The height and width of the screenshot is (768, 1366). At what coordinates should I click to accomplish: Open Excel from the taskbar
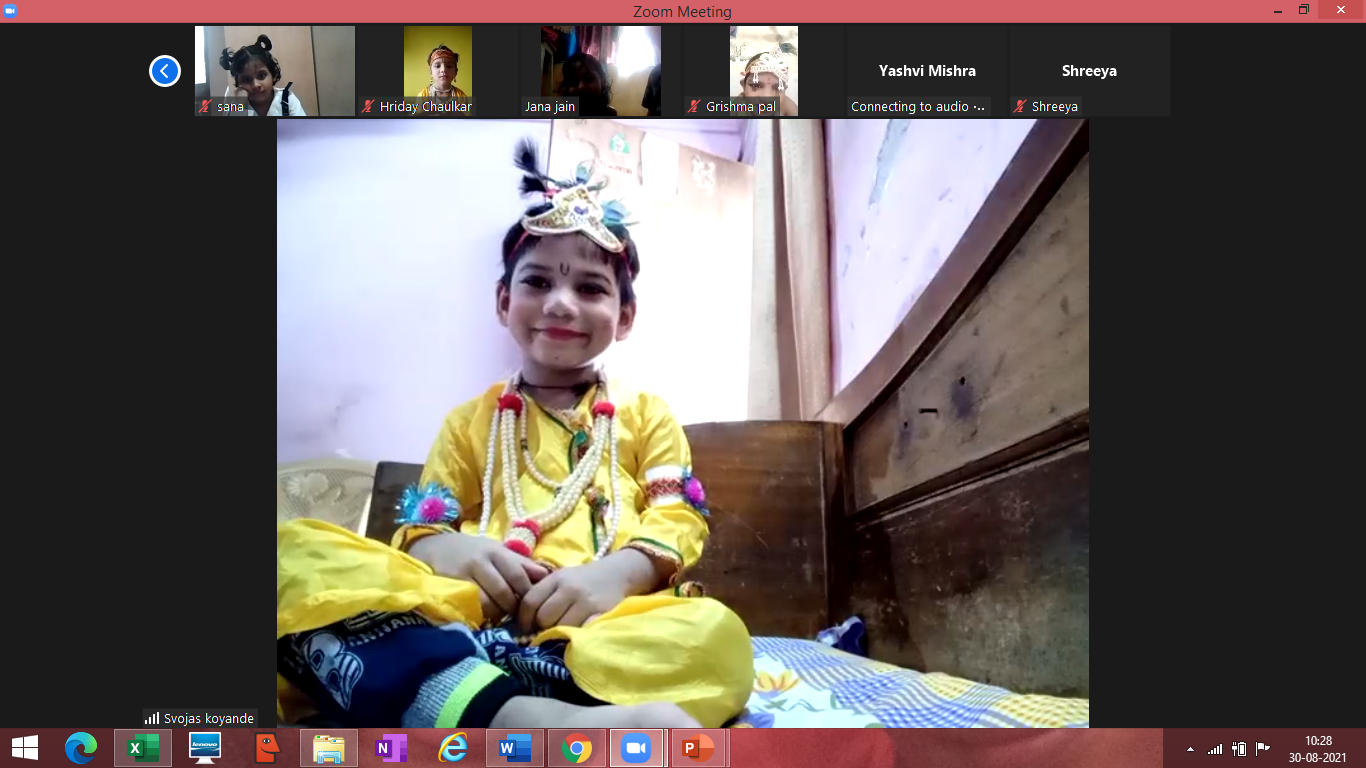[143, 748]
